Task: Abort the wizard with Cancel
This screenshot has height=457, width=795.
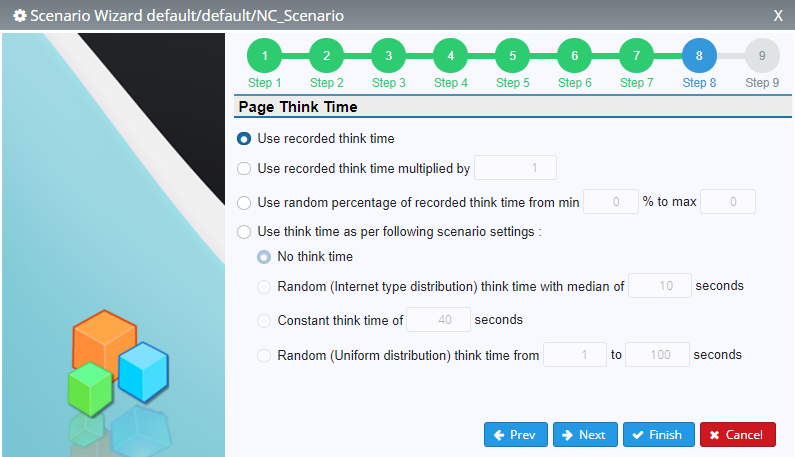Action: click(738, 435)
